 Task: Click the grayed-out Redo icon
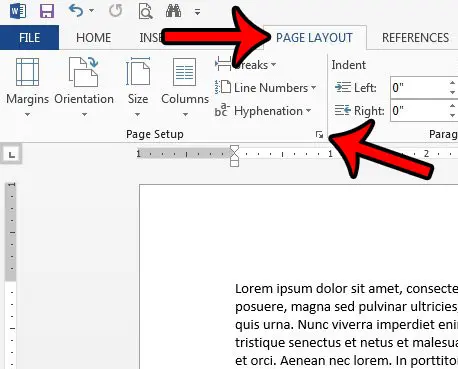[x=116, y=11]
